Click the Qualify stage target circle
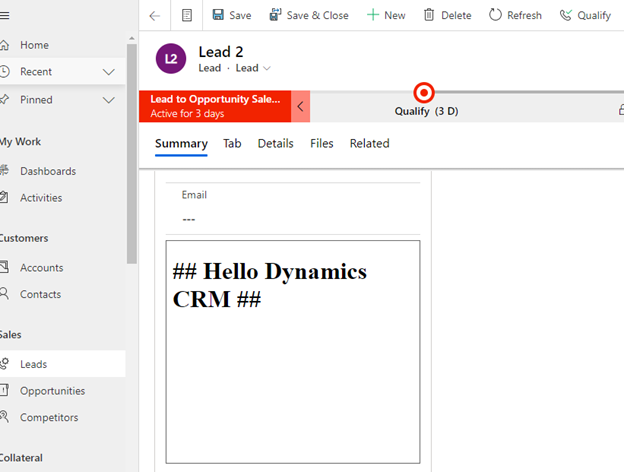Screen dimensions: 624x472 (x=424, y=93)
